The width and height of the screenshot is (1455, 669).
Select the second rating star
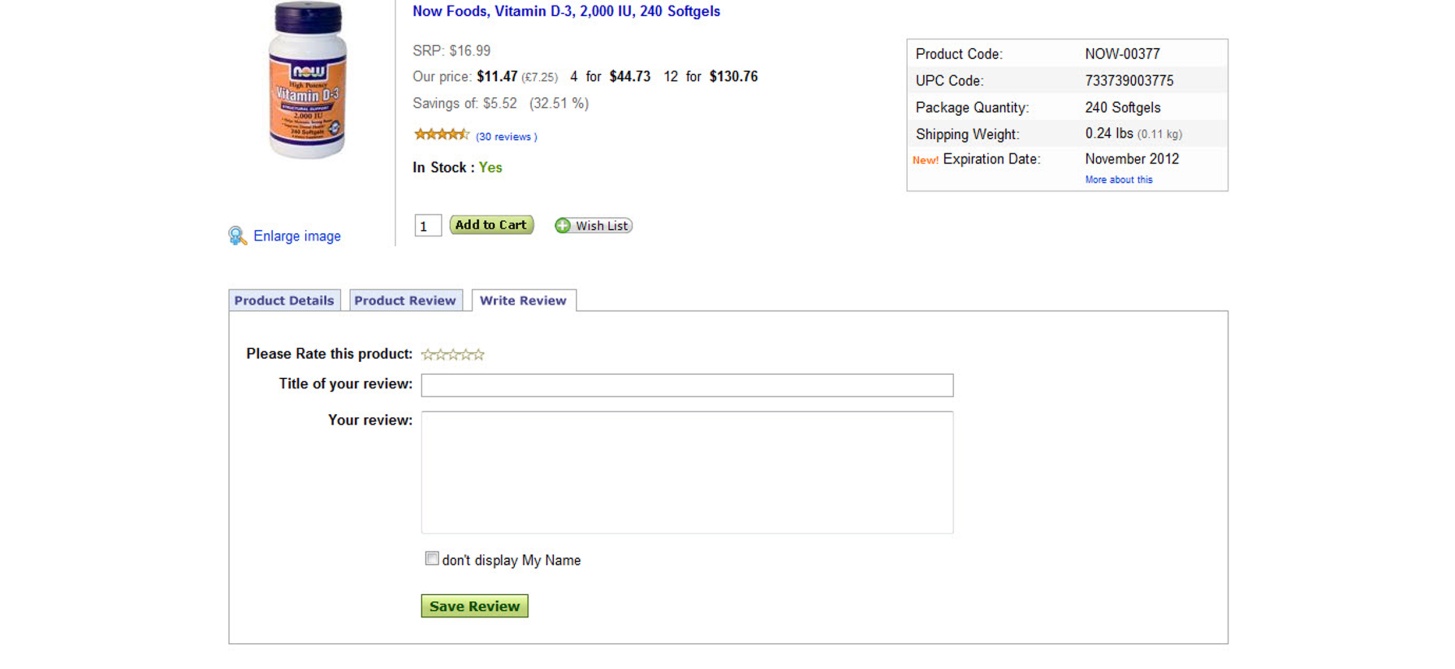click(440, 354)
